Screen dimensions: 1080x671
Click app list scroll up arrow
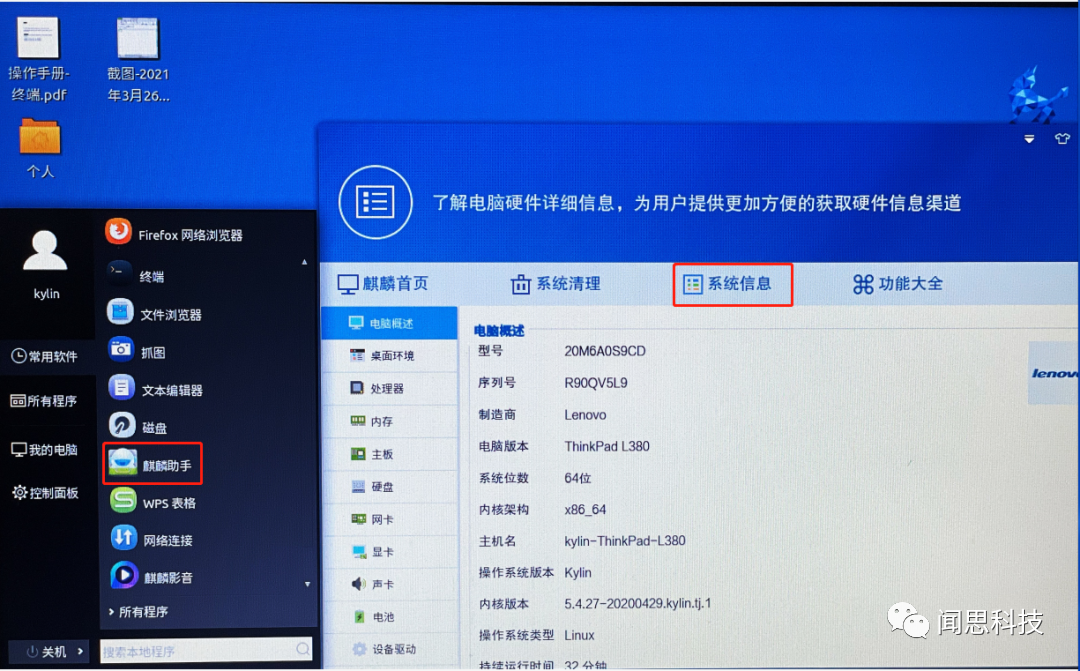[304, 262]
